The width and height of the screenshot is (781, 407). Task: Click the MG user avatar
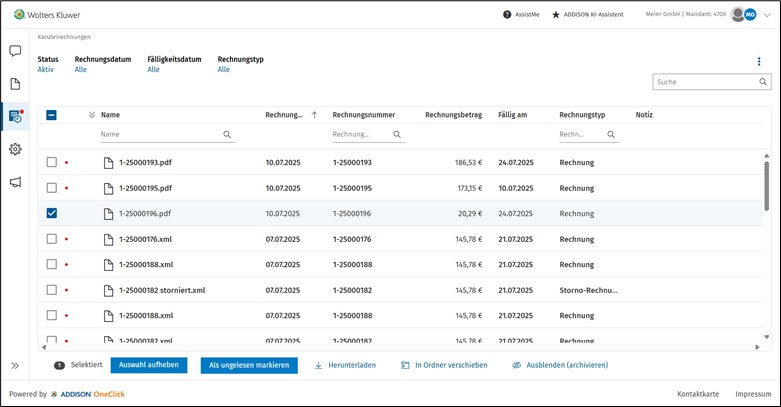click(750, 14)
